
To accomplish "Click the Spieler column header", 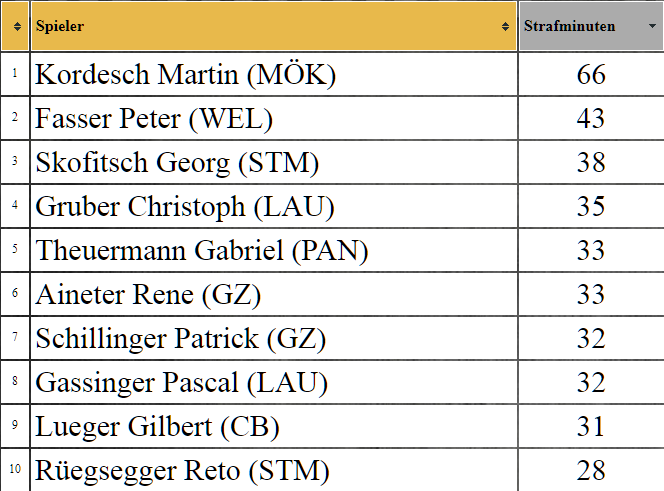I will (274, 26).
